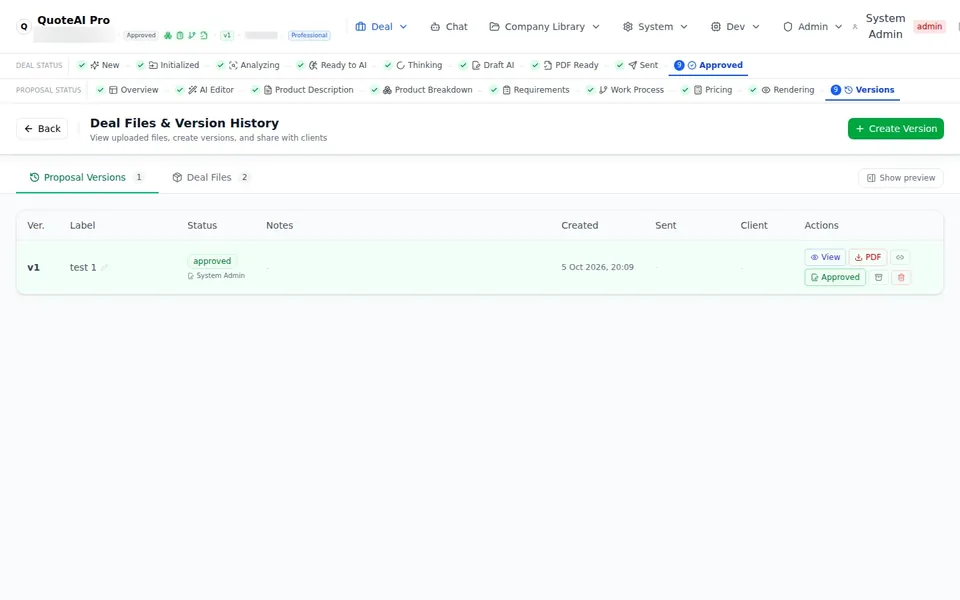Click the PDF Ready deal status step
The height and width of the screenshot is (600, 960).
point(565,66)
